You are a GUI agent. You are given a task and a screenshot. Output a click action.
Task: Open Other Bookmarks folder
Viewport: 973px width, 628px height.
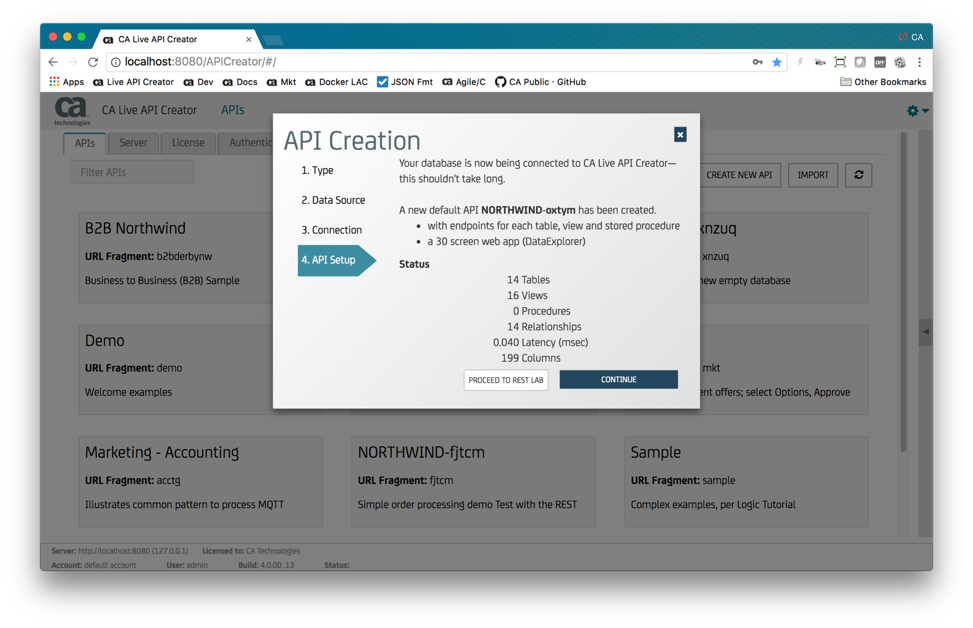coord(882,82)
